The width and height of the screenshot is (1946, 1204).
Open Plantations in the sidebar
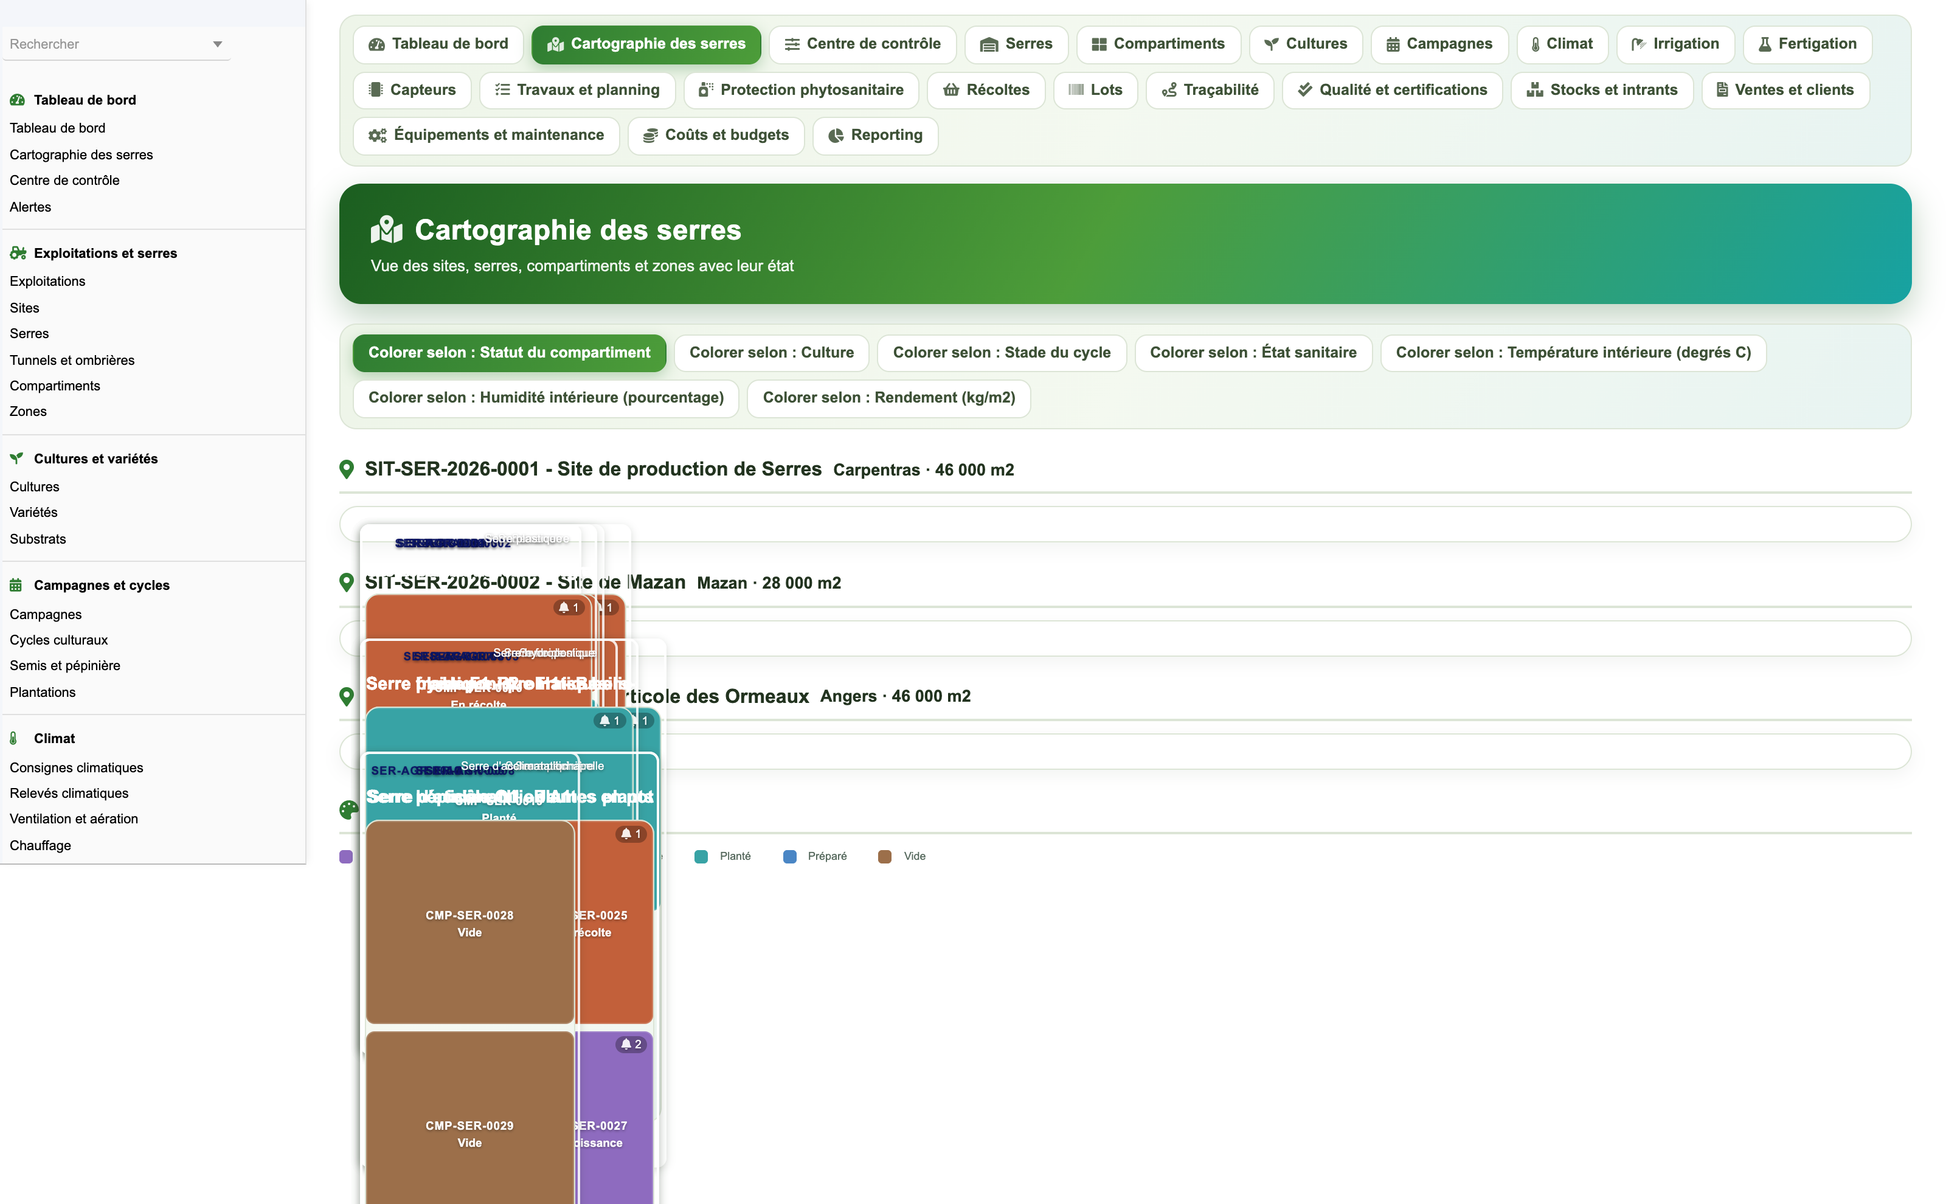tap(42, 692)
